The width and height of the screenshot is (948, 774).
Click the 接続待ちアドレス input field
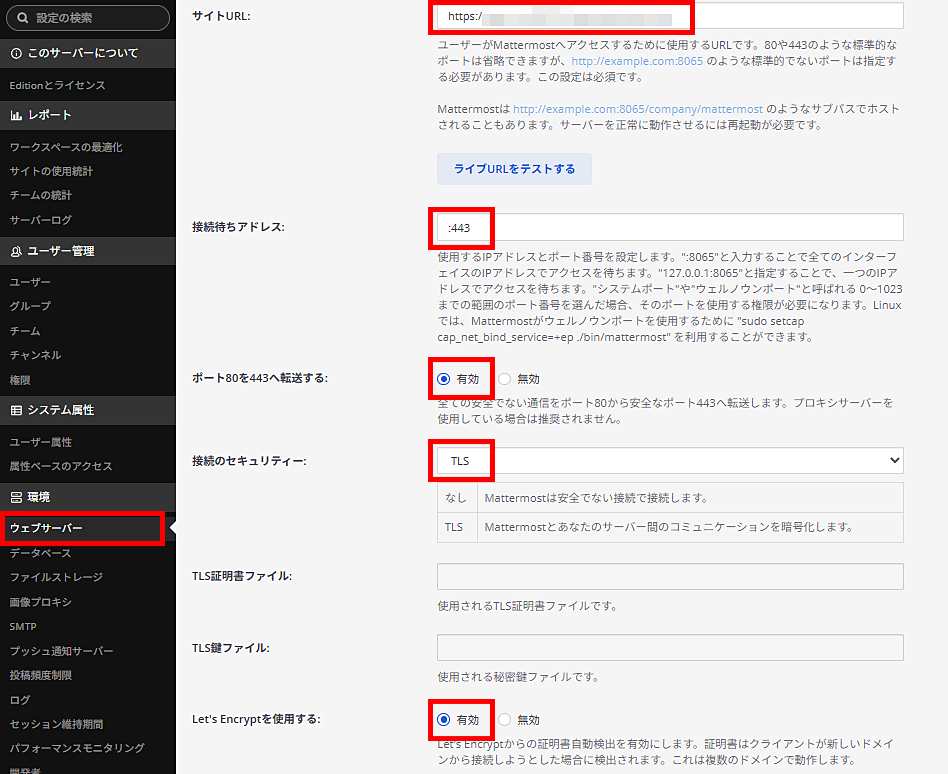coord(670,227)
